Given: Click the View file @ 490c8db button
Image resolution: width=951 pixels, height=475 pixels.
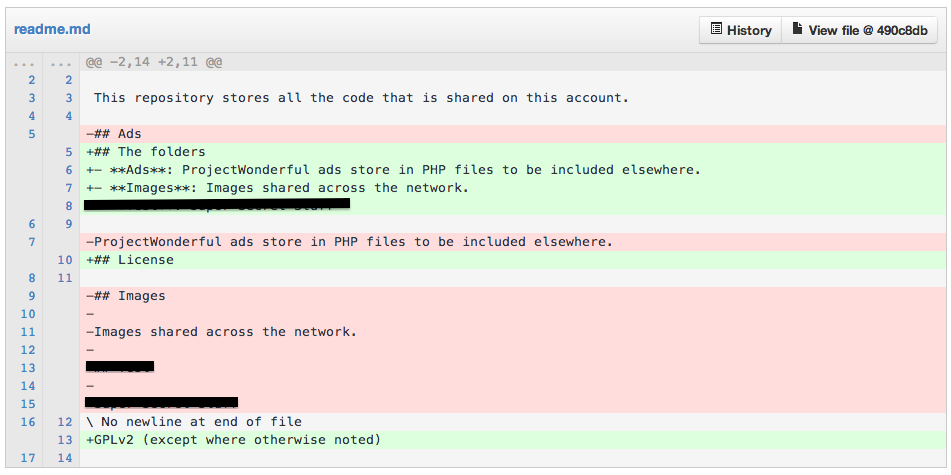Looking at the screenshot, I should click(859, 30).
